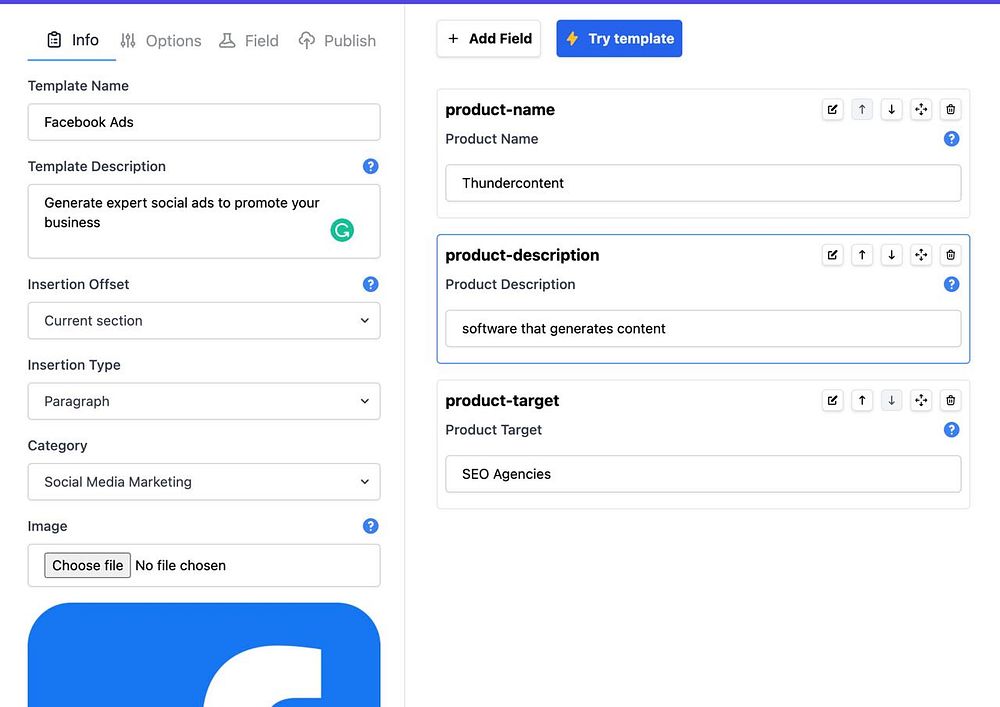This screenshot has height=707, width=1000.
Task: Open help for Image
Action: (x=371, y=526)
